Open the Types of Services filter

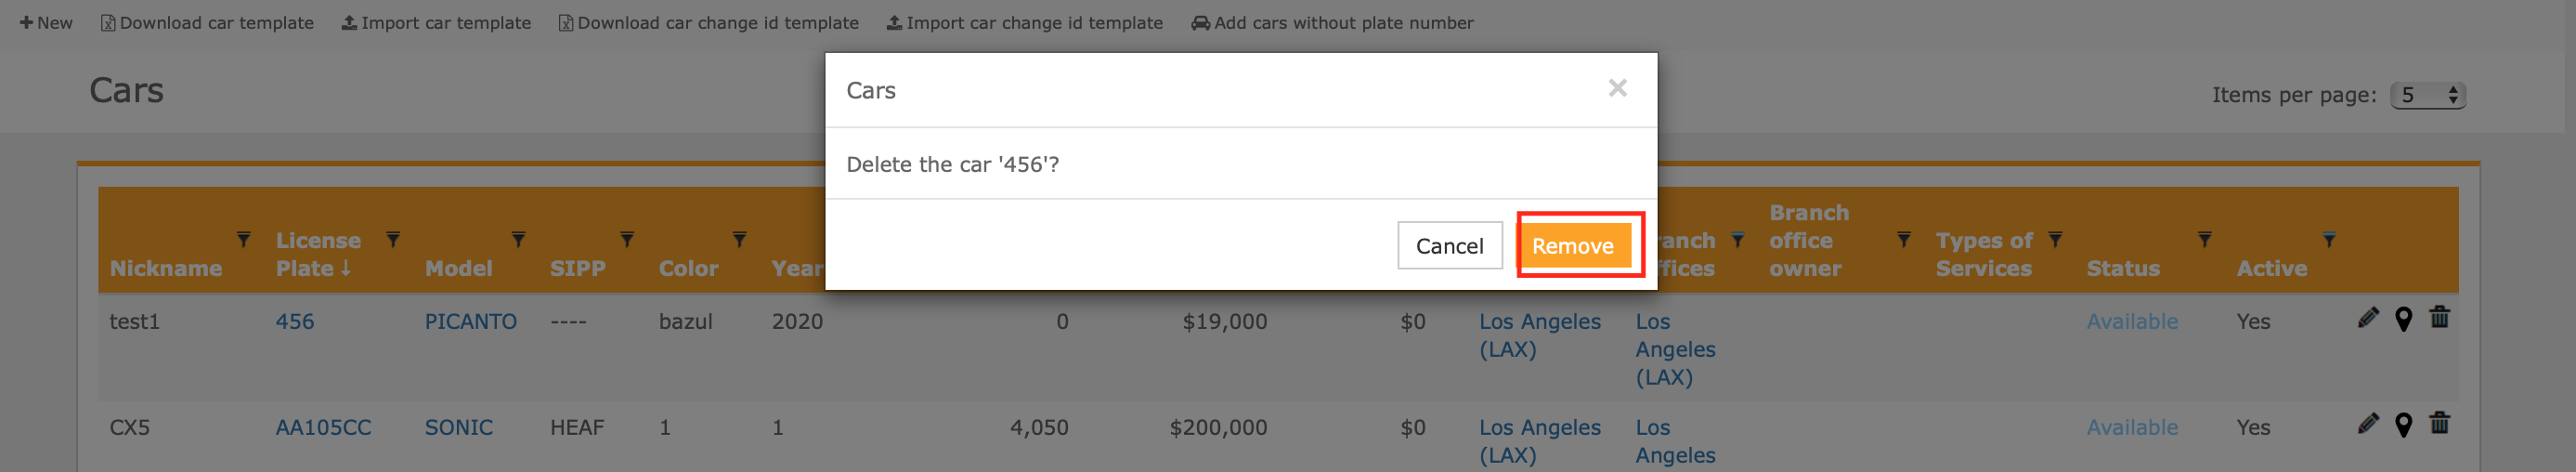2054,240
